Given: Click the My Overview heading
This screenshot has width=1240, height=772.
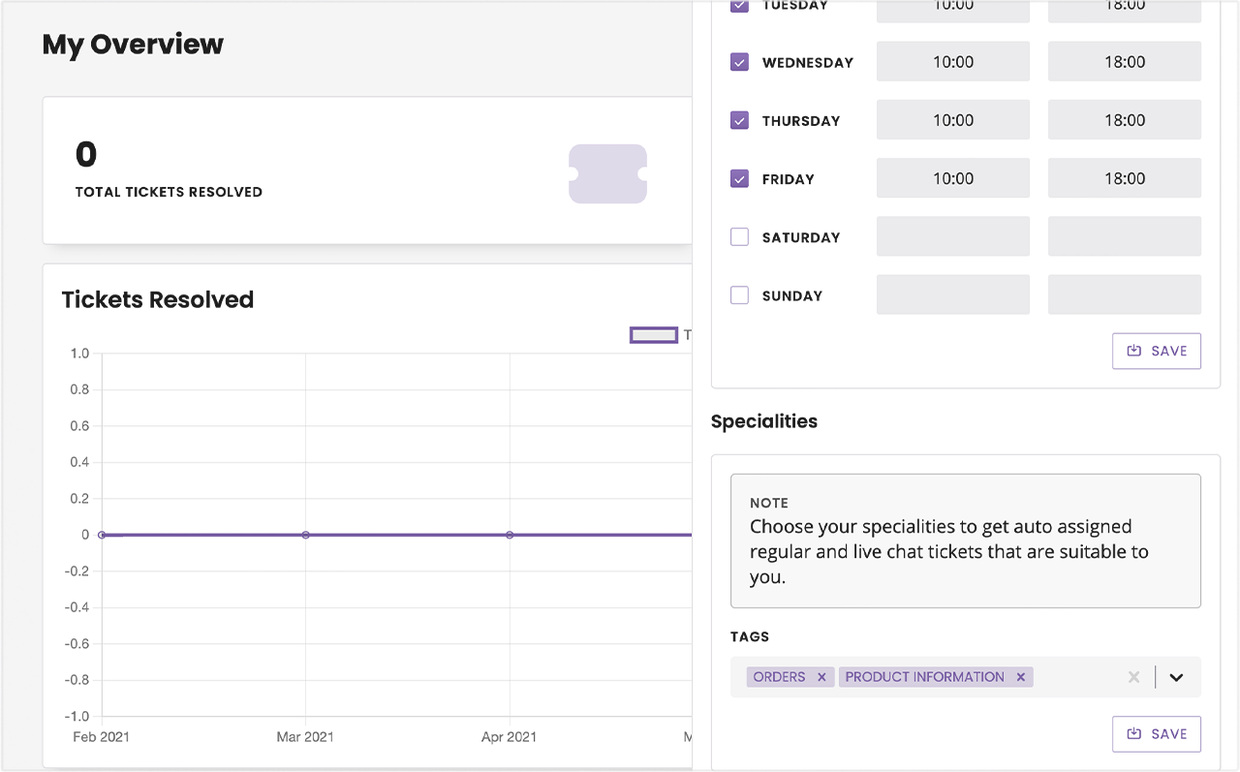Looking at the screenshot, I should (133, 44).
